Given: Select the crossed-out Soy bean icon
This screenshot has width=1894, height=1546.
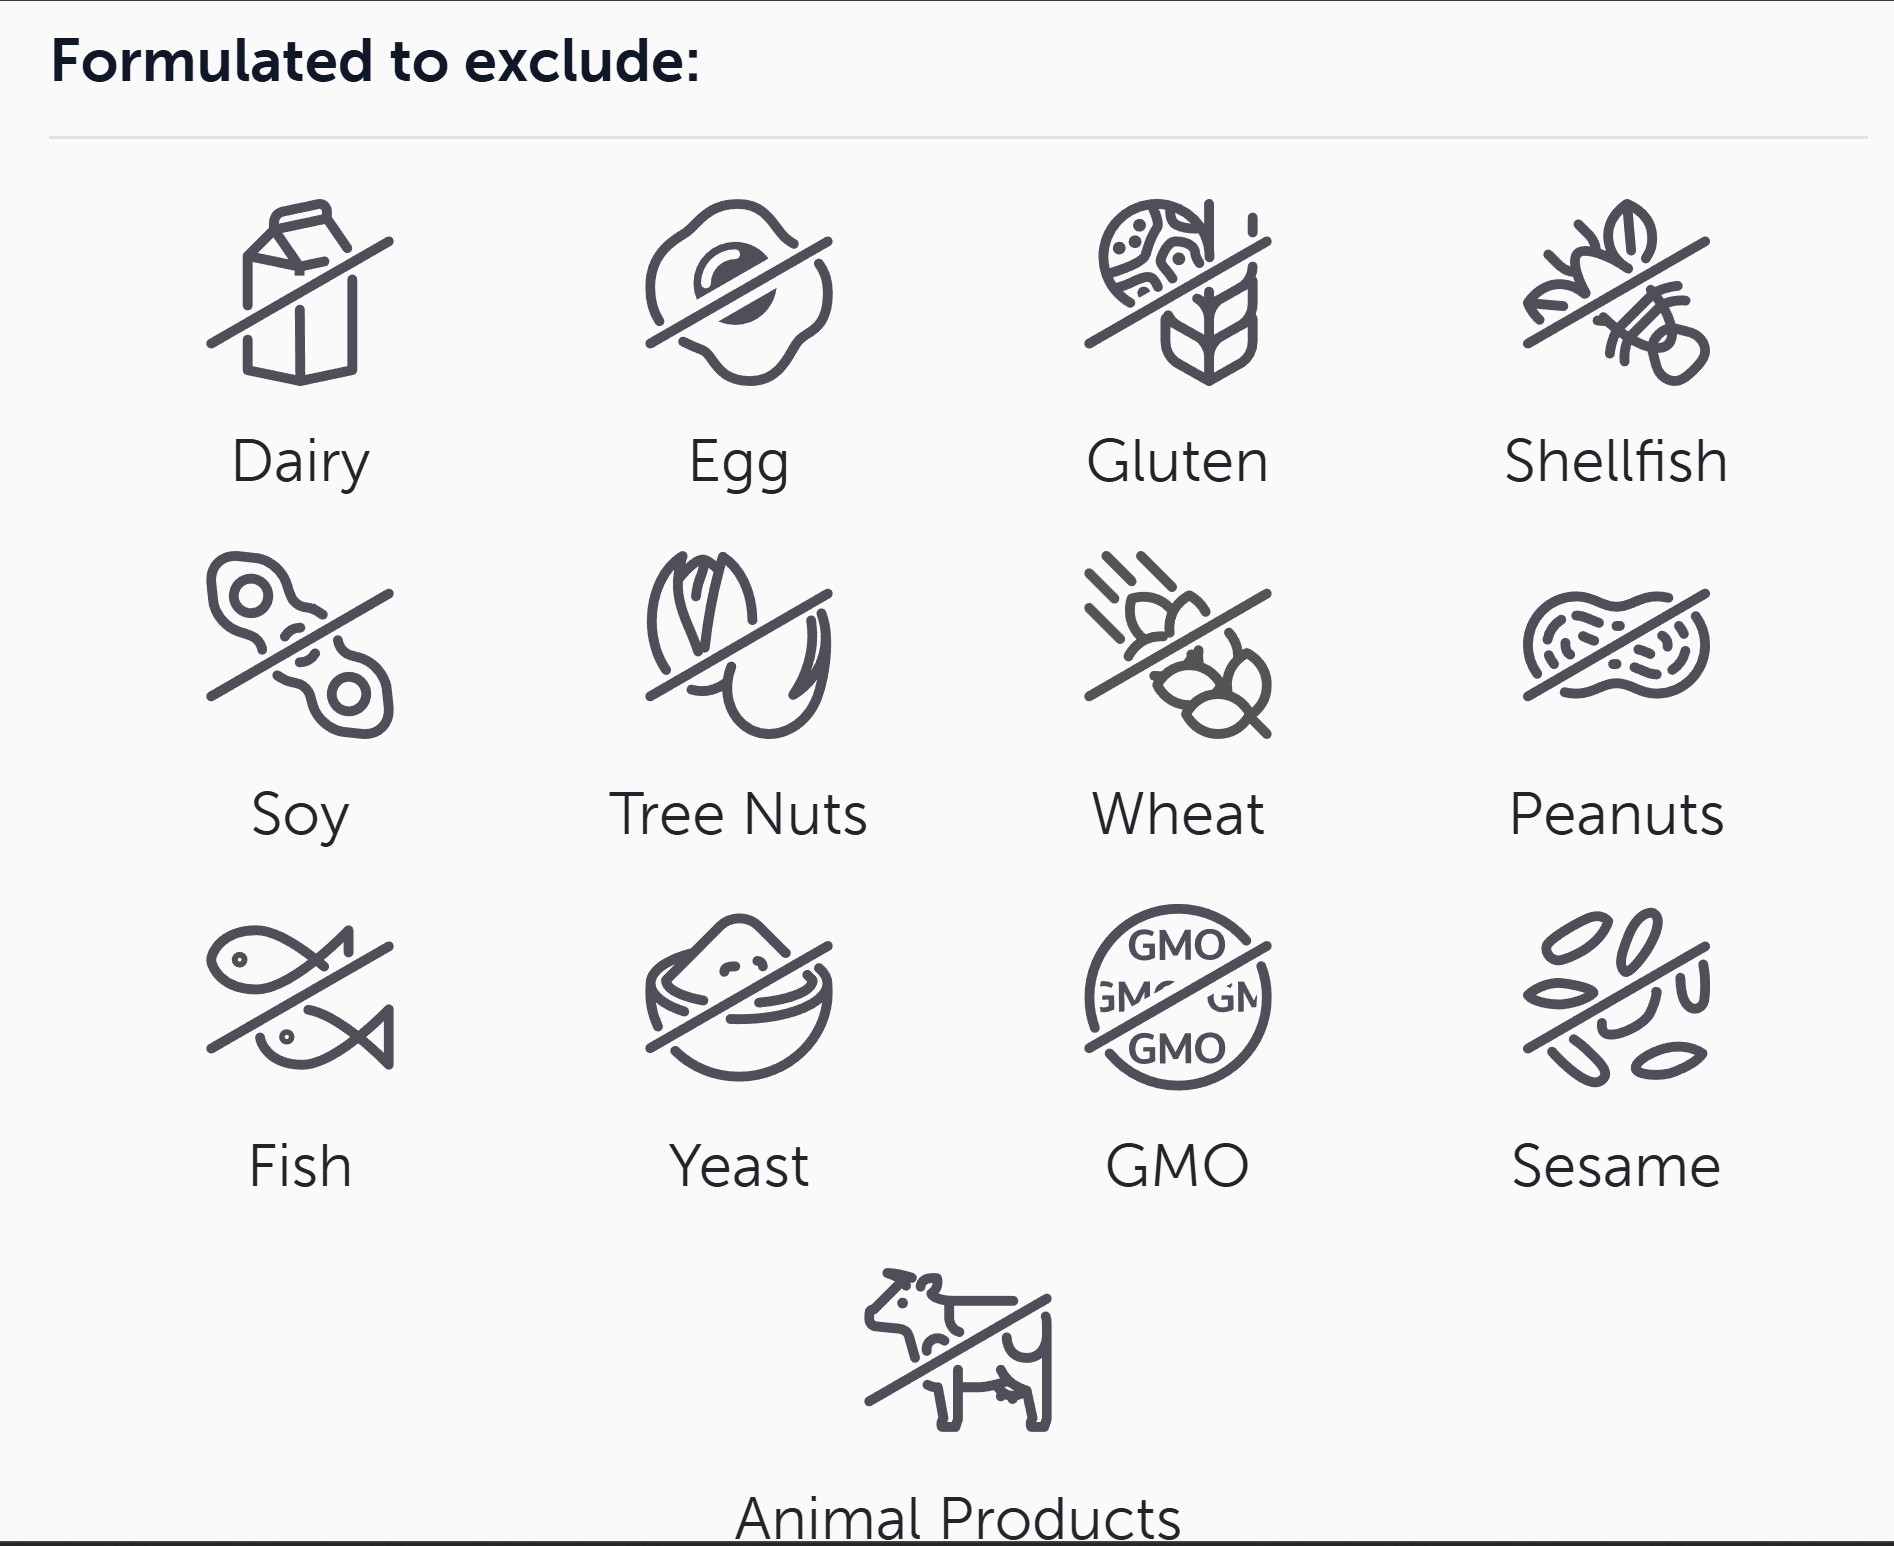Looking at the screenshot, I should tap(300, 645).
